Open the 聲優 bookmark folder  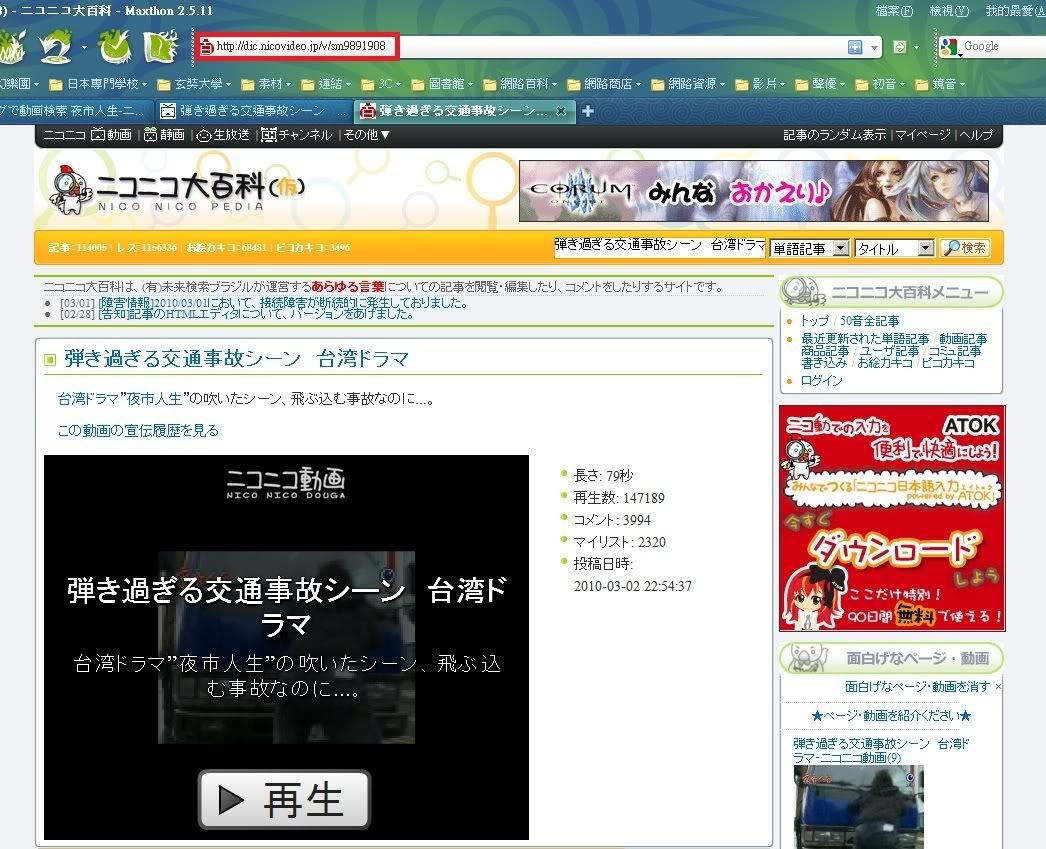[x=820, y=84]
